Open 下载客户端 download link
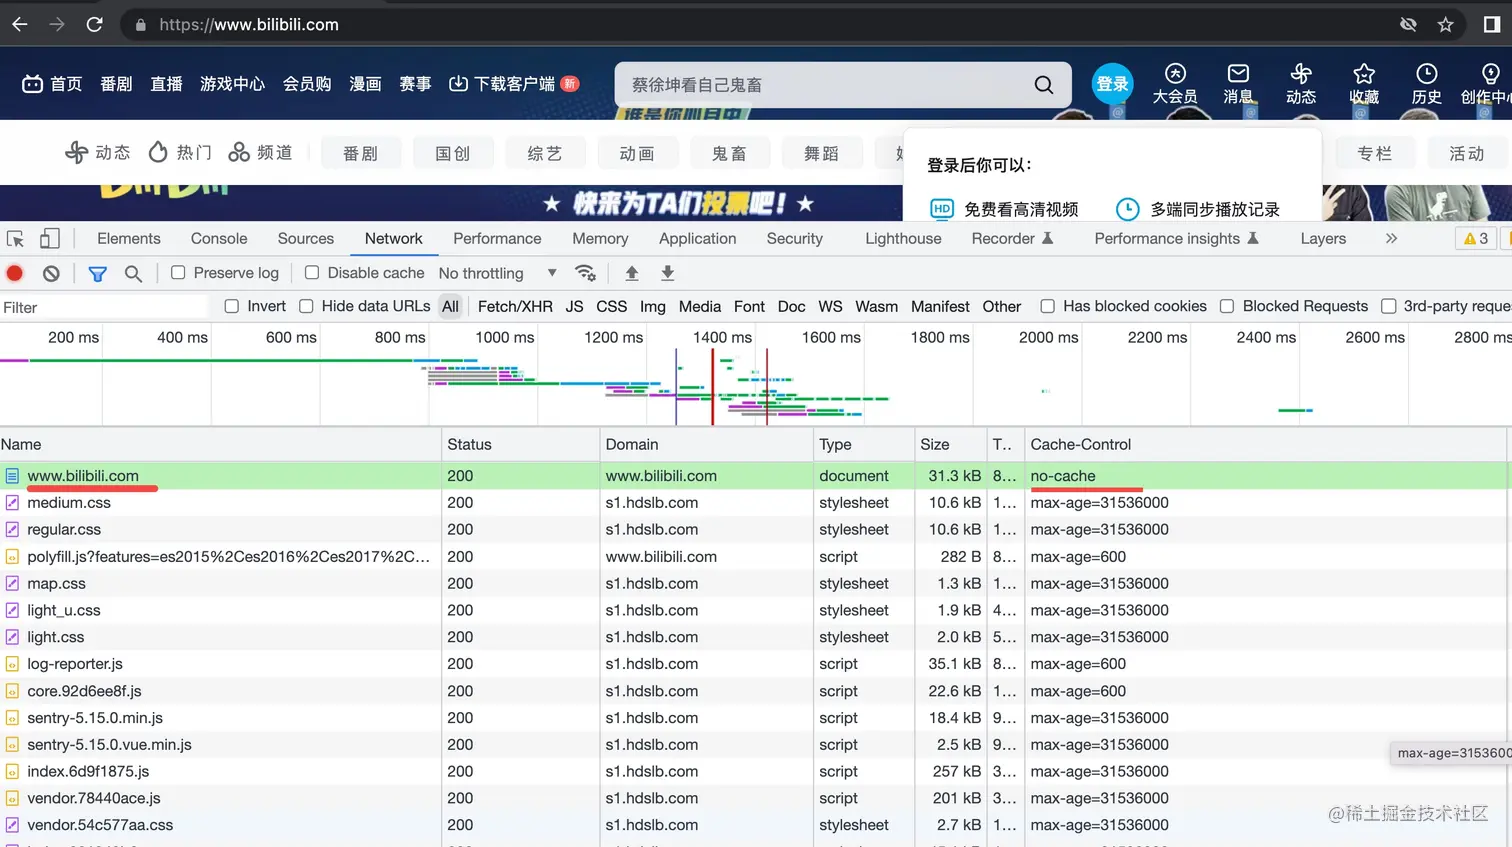This screenshot has width=1512, height=847. [x=513, y=84]
